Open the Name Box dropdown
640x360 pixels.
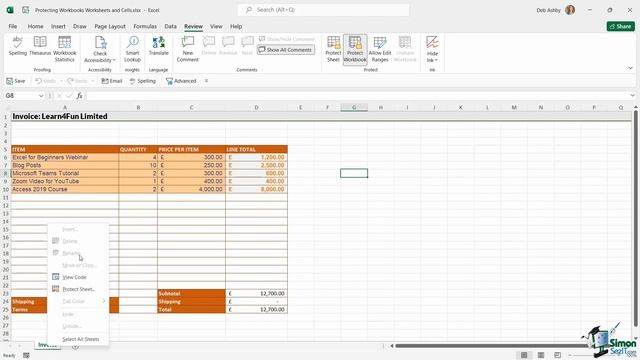[41, 96]
